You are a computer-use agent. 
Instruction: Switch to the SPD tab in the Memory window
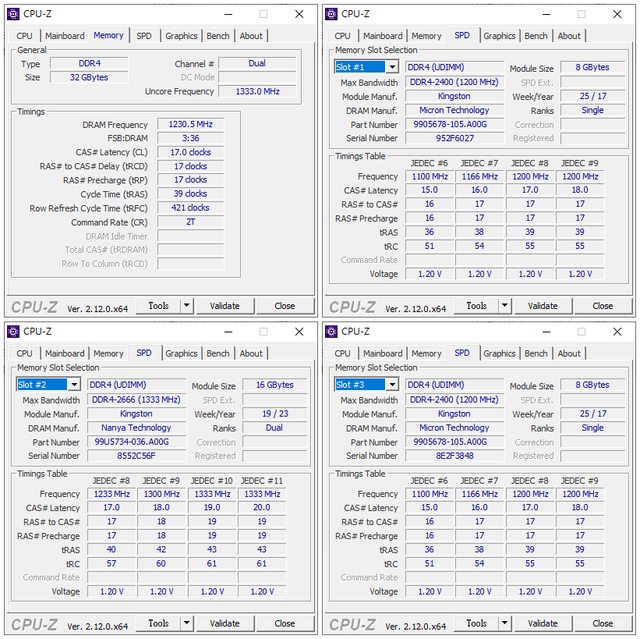click(145, 35)
